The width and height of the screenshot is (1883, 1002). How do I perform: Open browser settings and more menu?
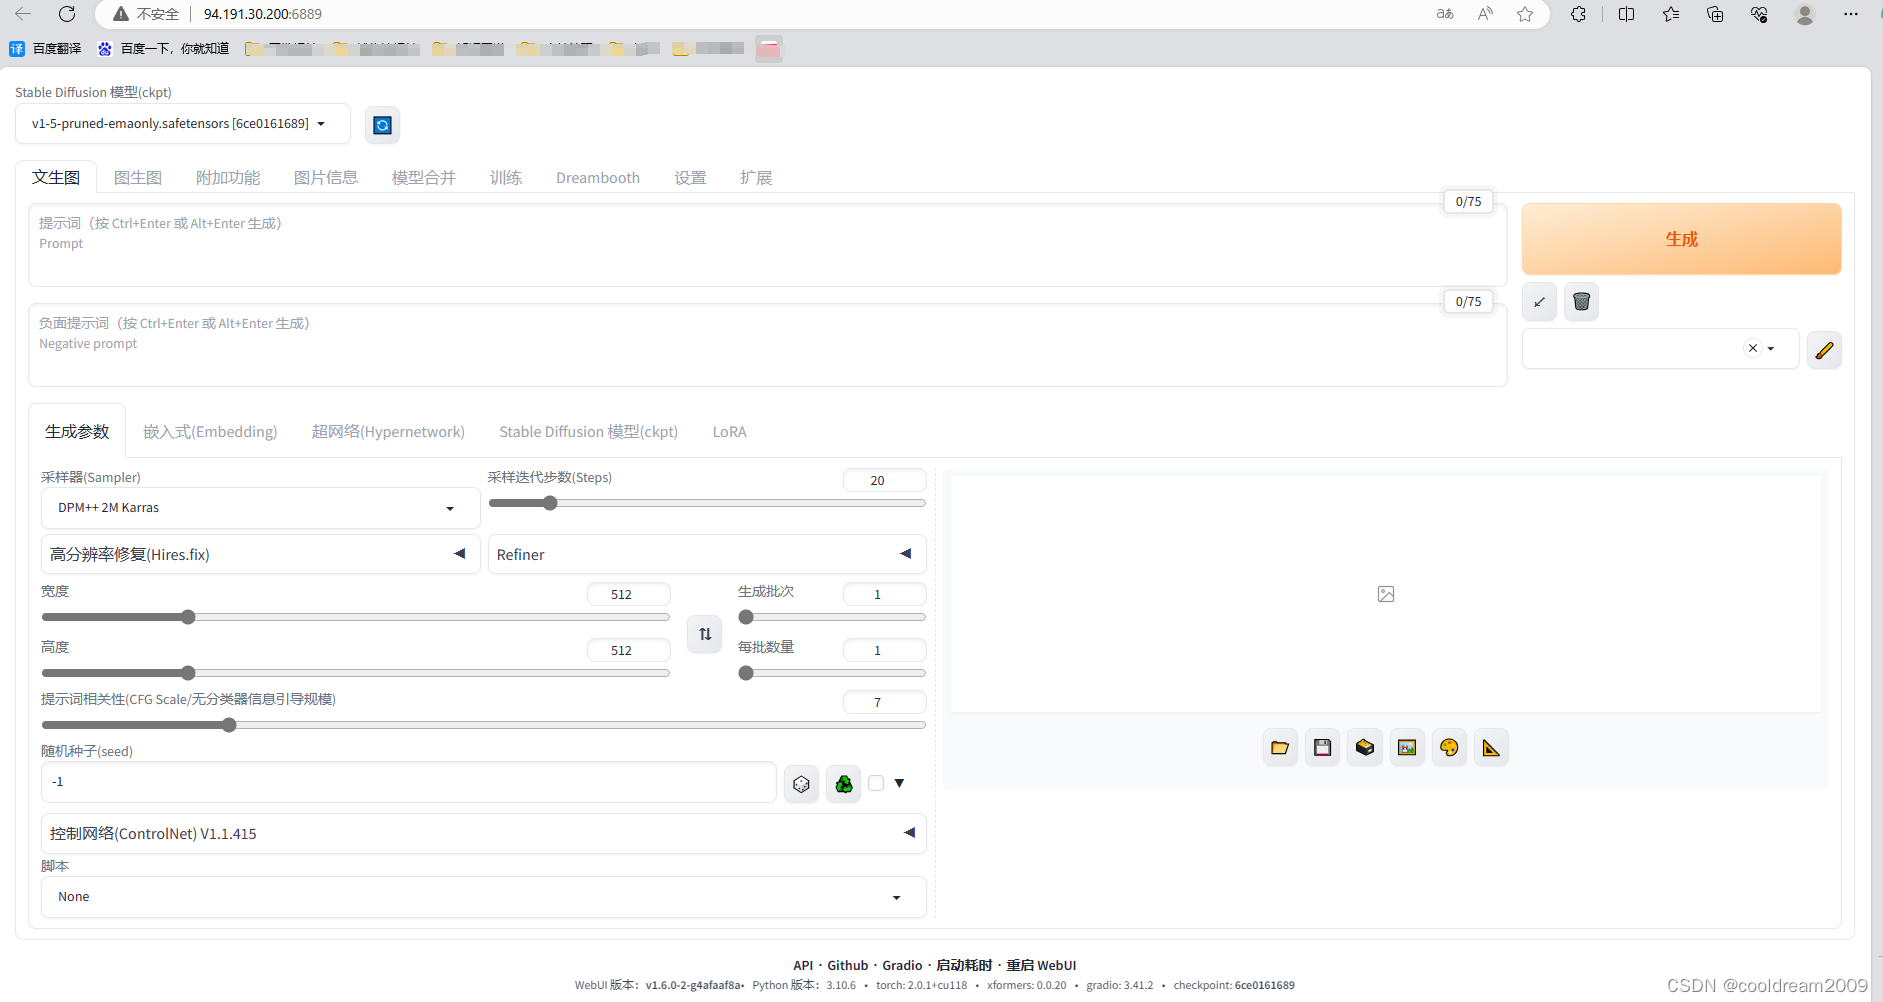pos(1851,14)
